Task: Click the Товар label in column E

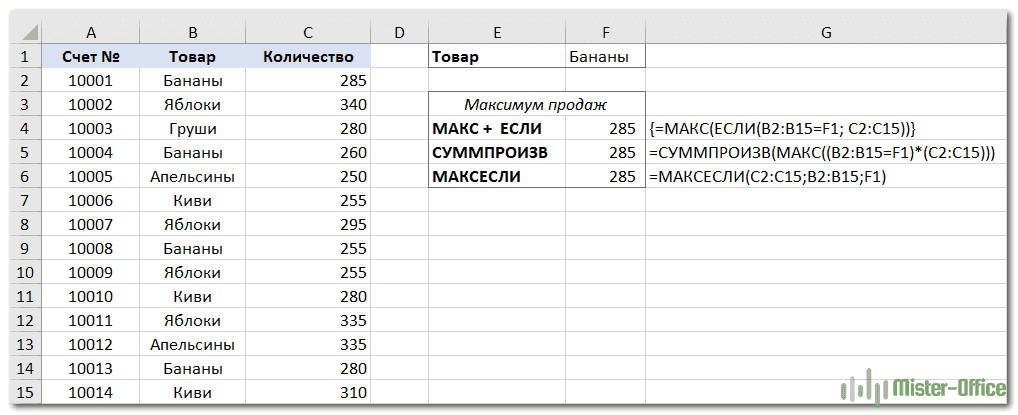Action: tap(456, 57)
